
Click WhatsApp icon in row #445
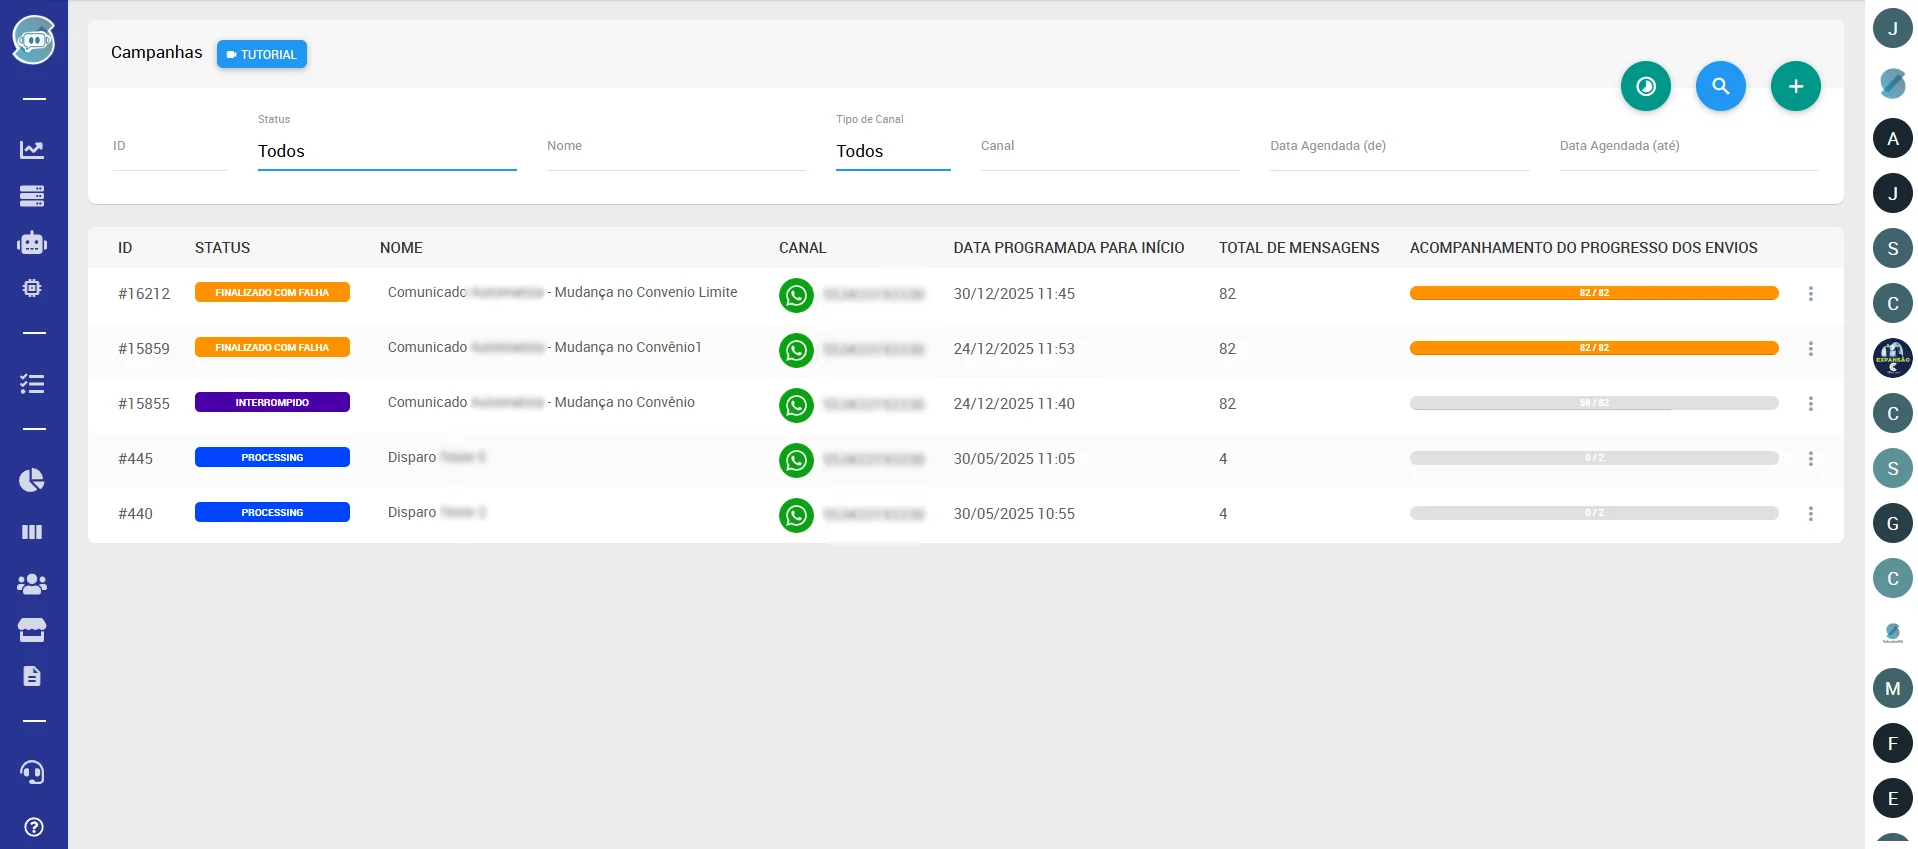pyautogui.click(x=796, y=460)
